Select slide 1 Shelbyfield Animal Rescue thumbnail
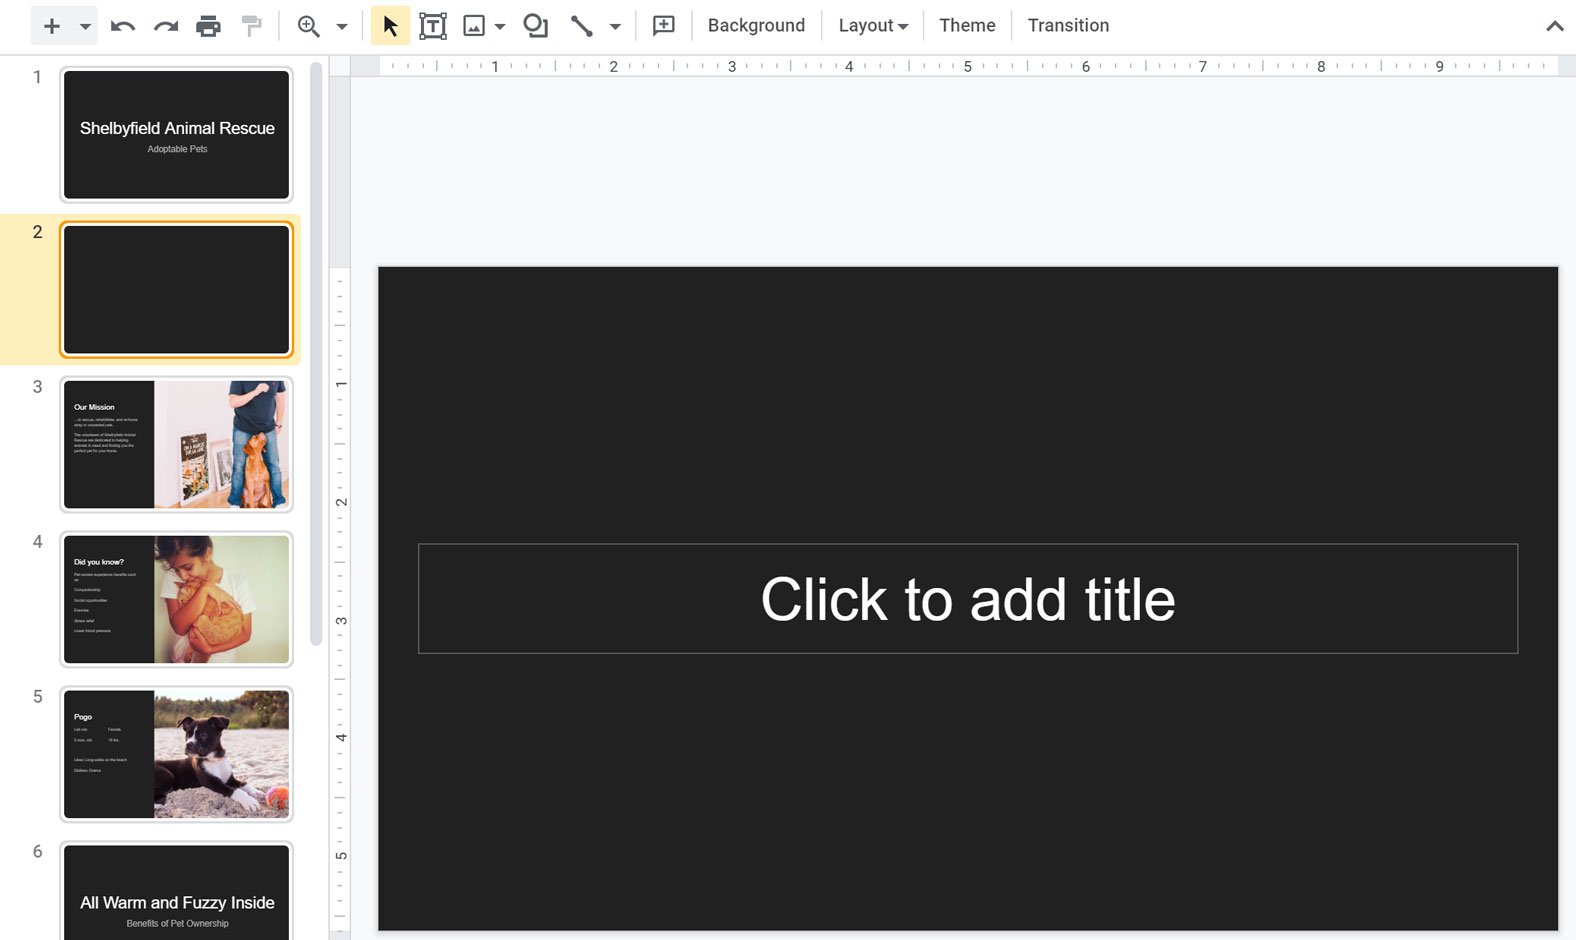 [176, 135]
